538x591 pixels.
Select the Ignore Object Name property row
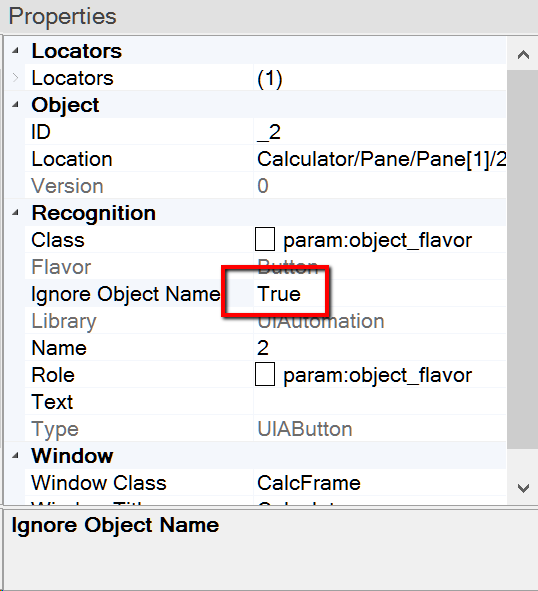[x=265, y=294]
